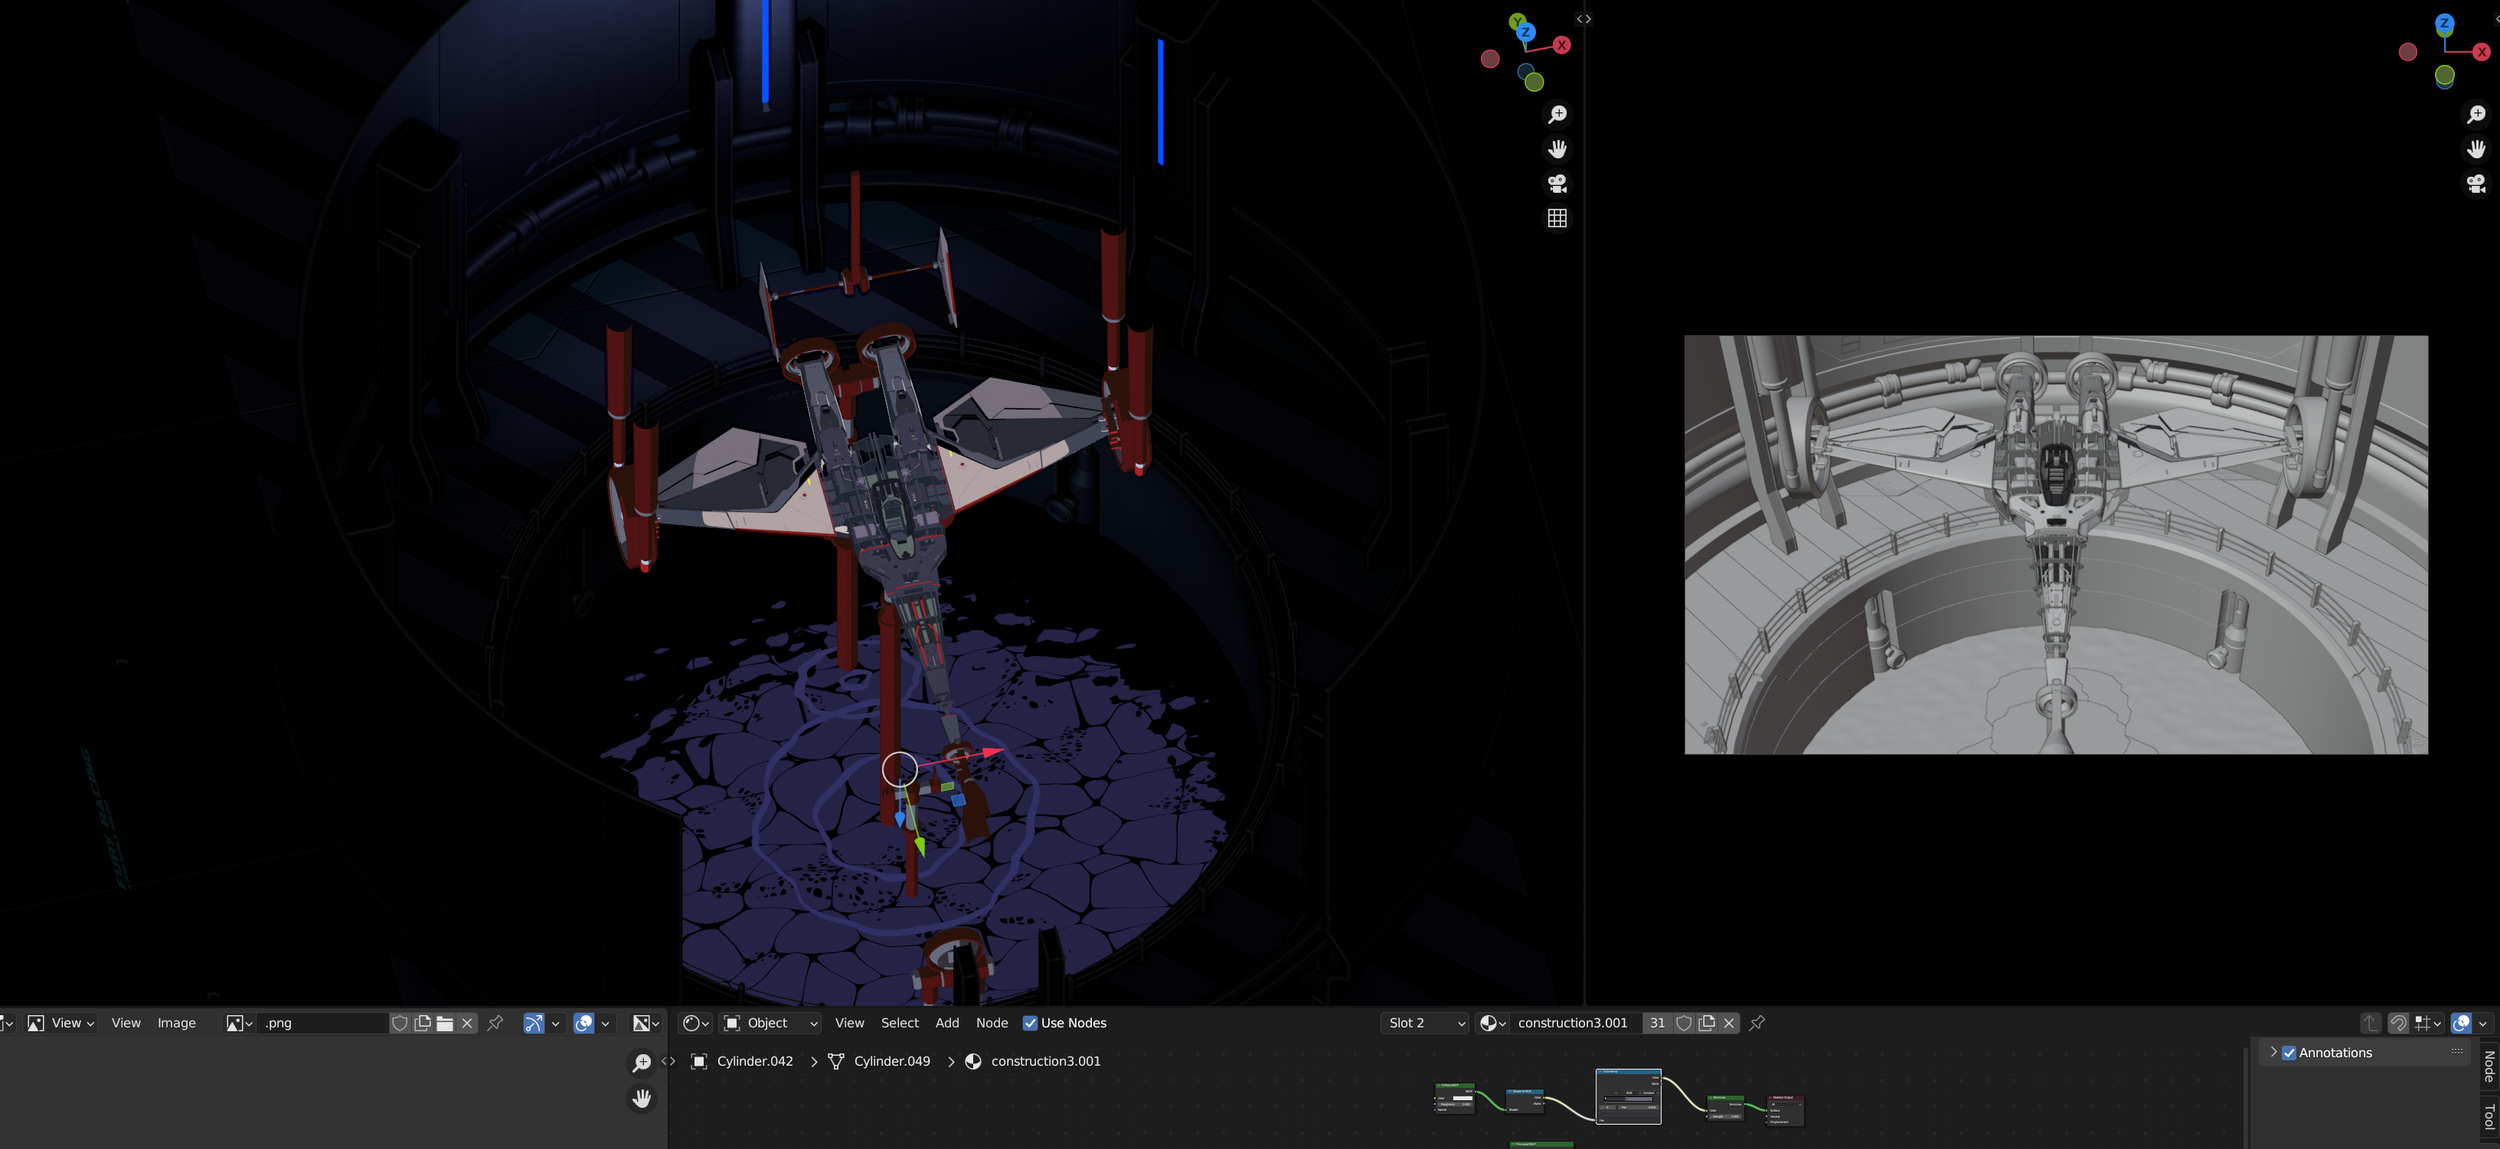The height and width of the screenshot is (1149, 2500).
Task: Click the green Y axis in main viewport gizmo
Action: point(1517,21)
